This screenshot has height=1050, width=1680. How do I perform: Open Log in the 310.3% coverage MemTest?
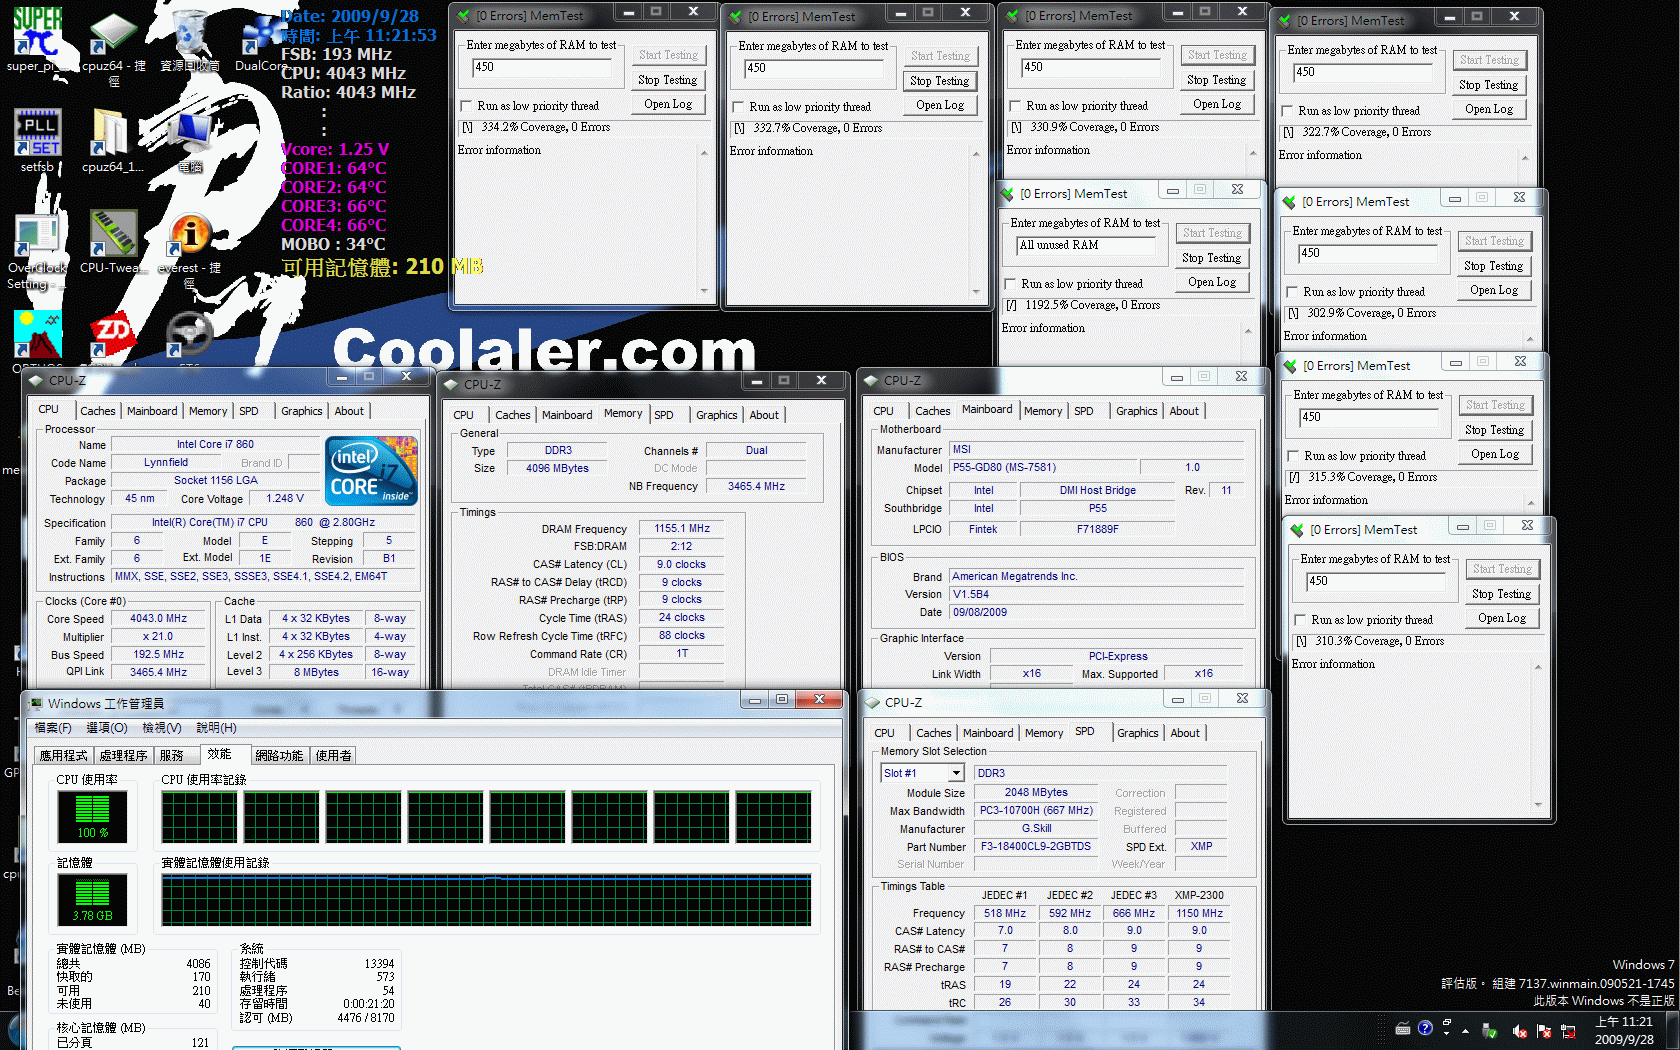[1502, 618]
